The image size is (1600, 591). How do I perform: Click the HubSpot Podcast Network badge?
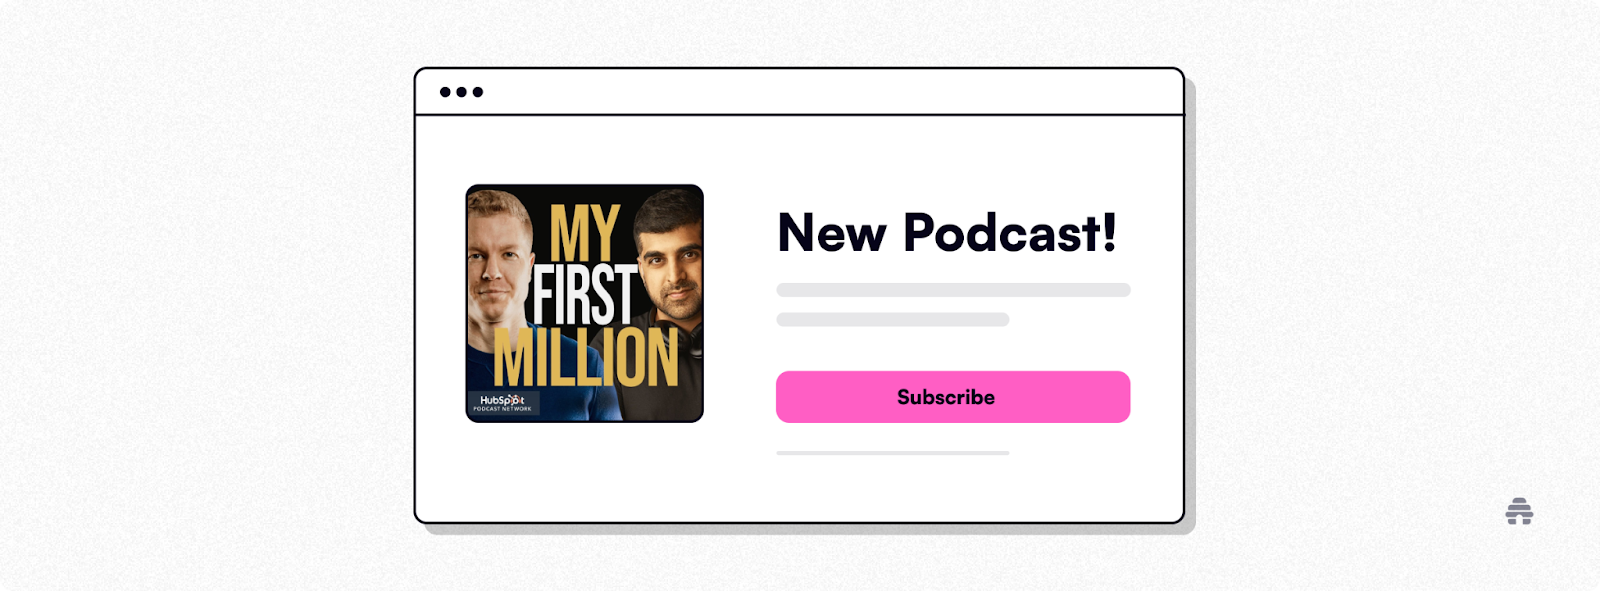[504, 403]
